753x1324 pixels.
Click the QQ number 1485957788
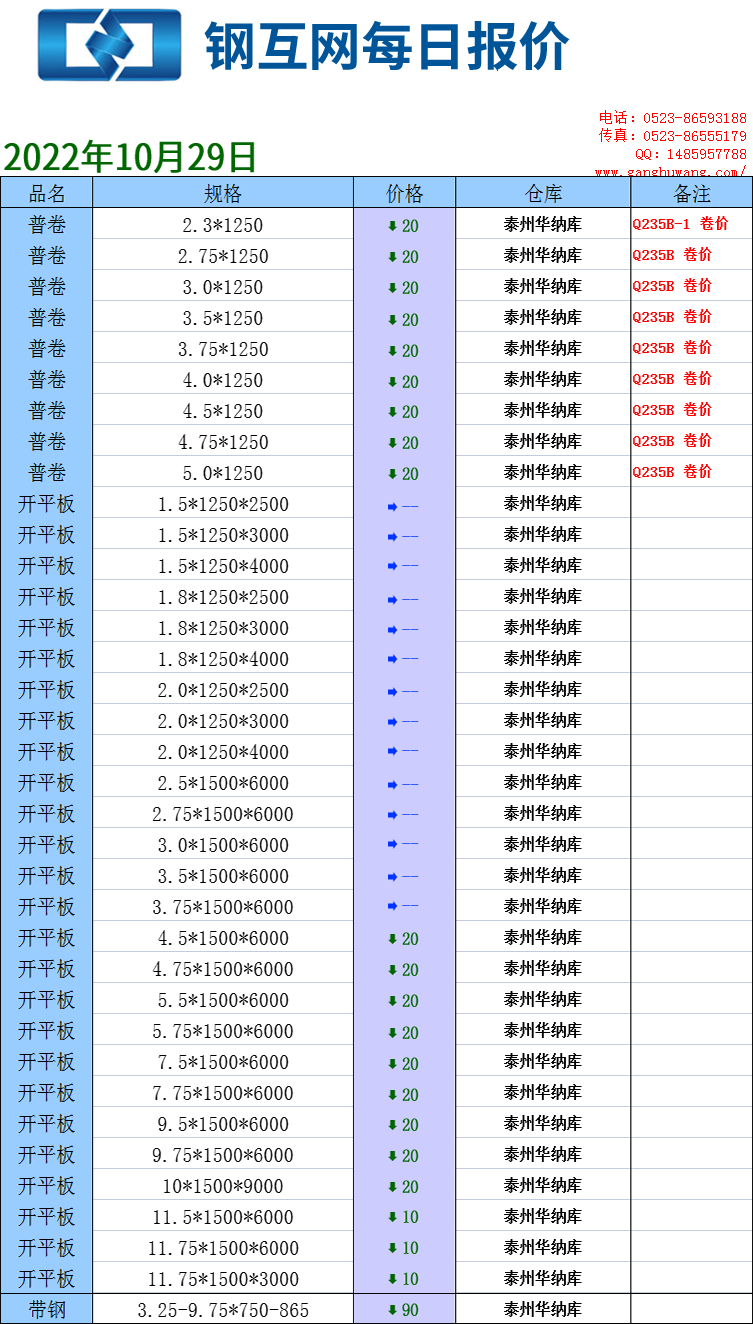point(704,154)
